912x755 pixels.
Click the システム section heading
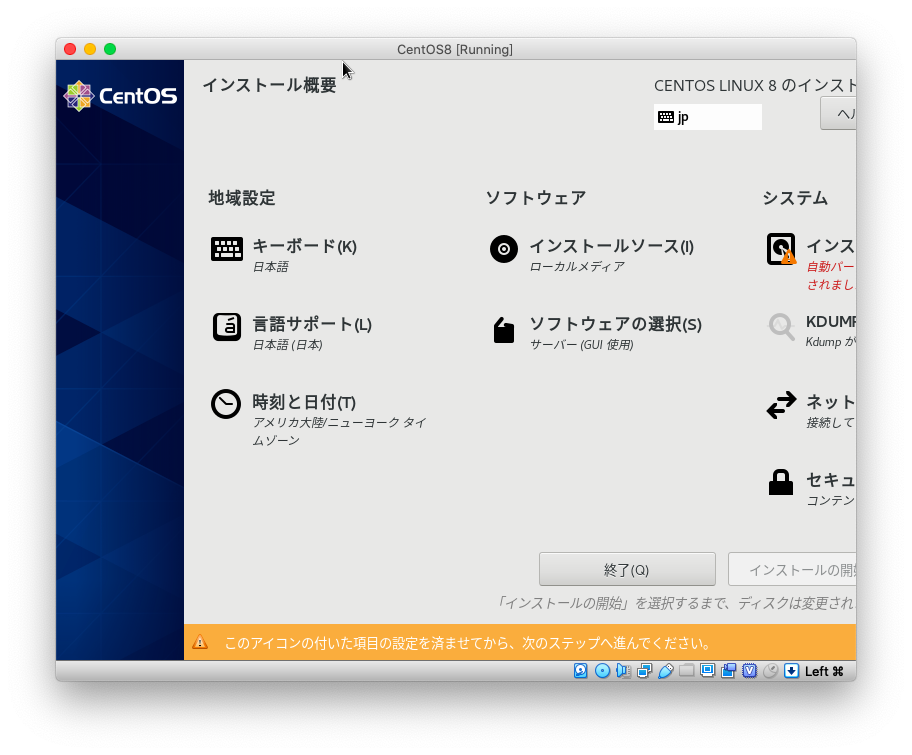point(795,198)
